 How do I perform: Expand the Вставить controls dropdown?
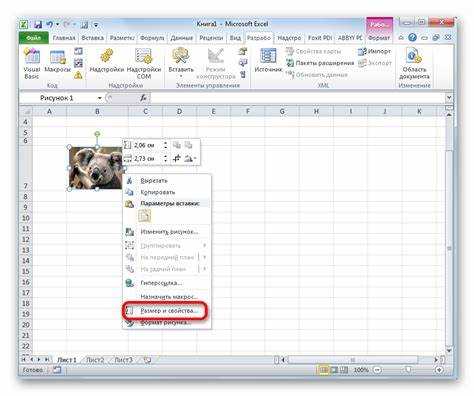[181, 76]
